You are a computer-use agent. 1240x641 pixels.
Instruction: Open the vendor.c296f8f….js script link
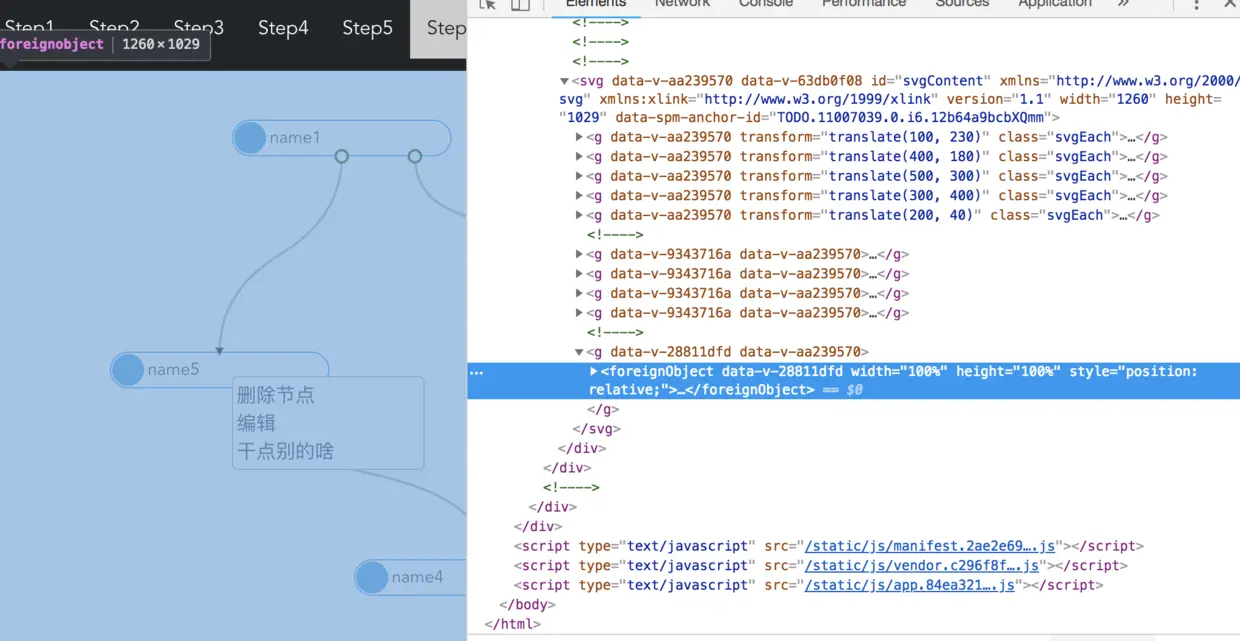click(921, 566)
